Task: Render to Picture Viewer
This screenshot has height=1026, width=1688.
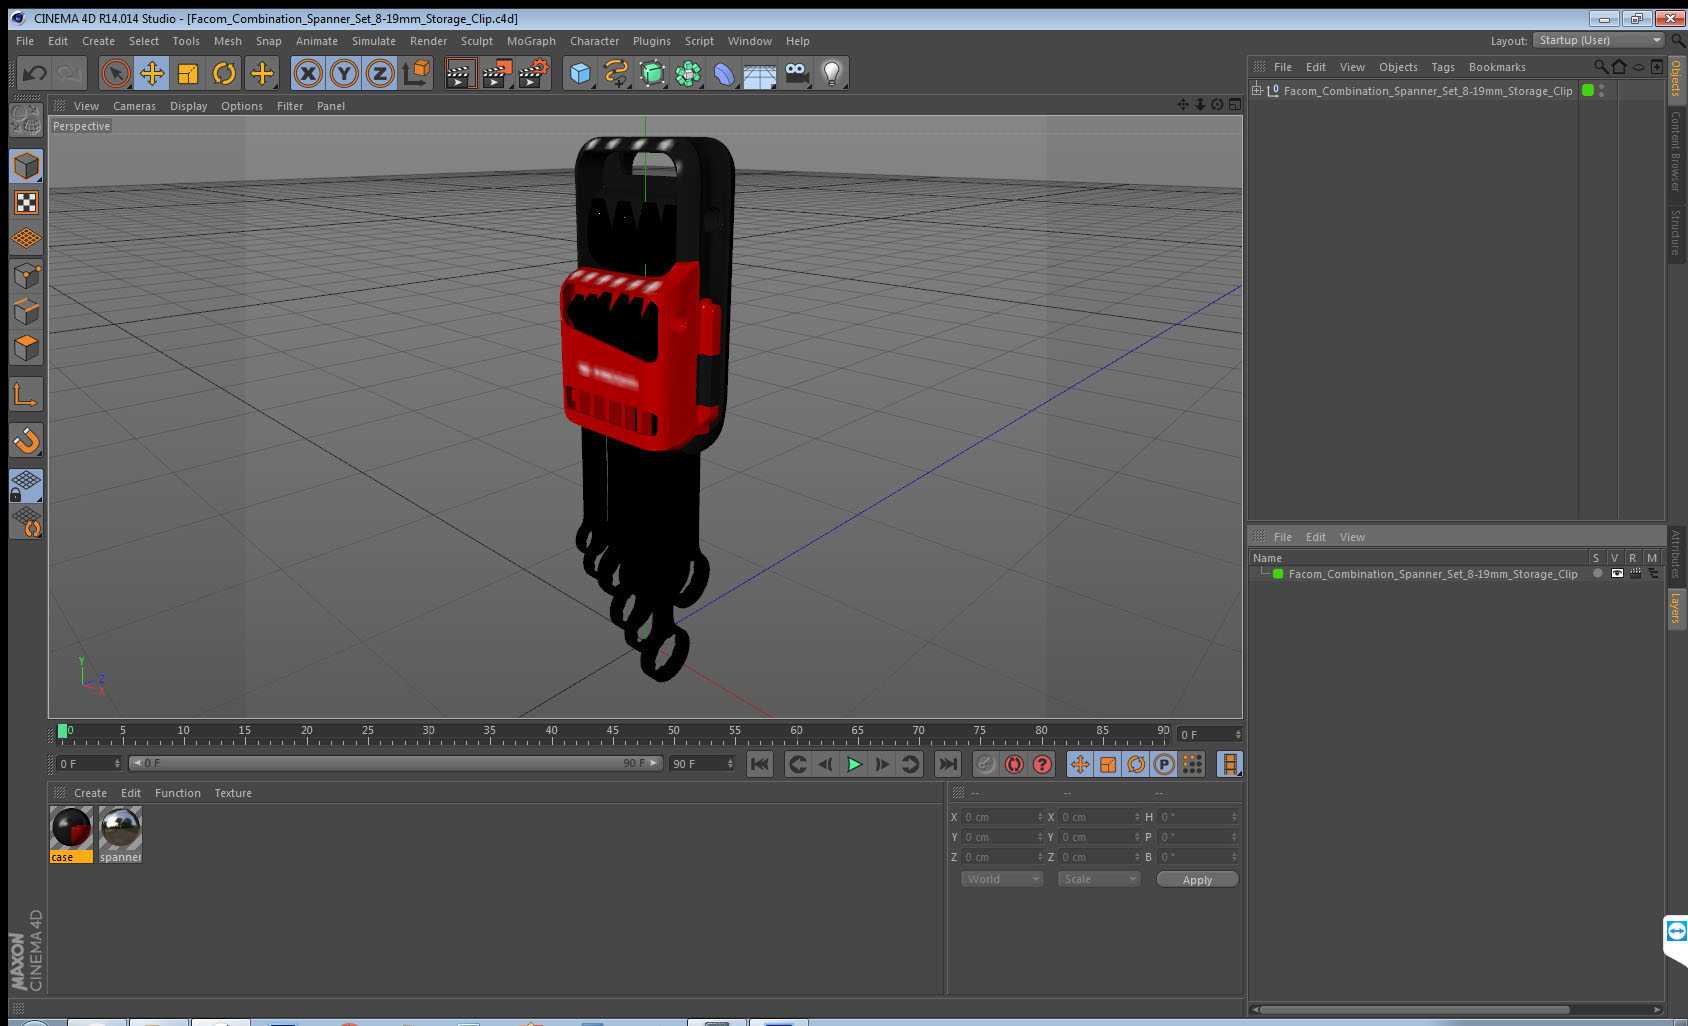Action: (497, 73)
